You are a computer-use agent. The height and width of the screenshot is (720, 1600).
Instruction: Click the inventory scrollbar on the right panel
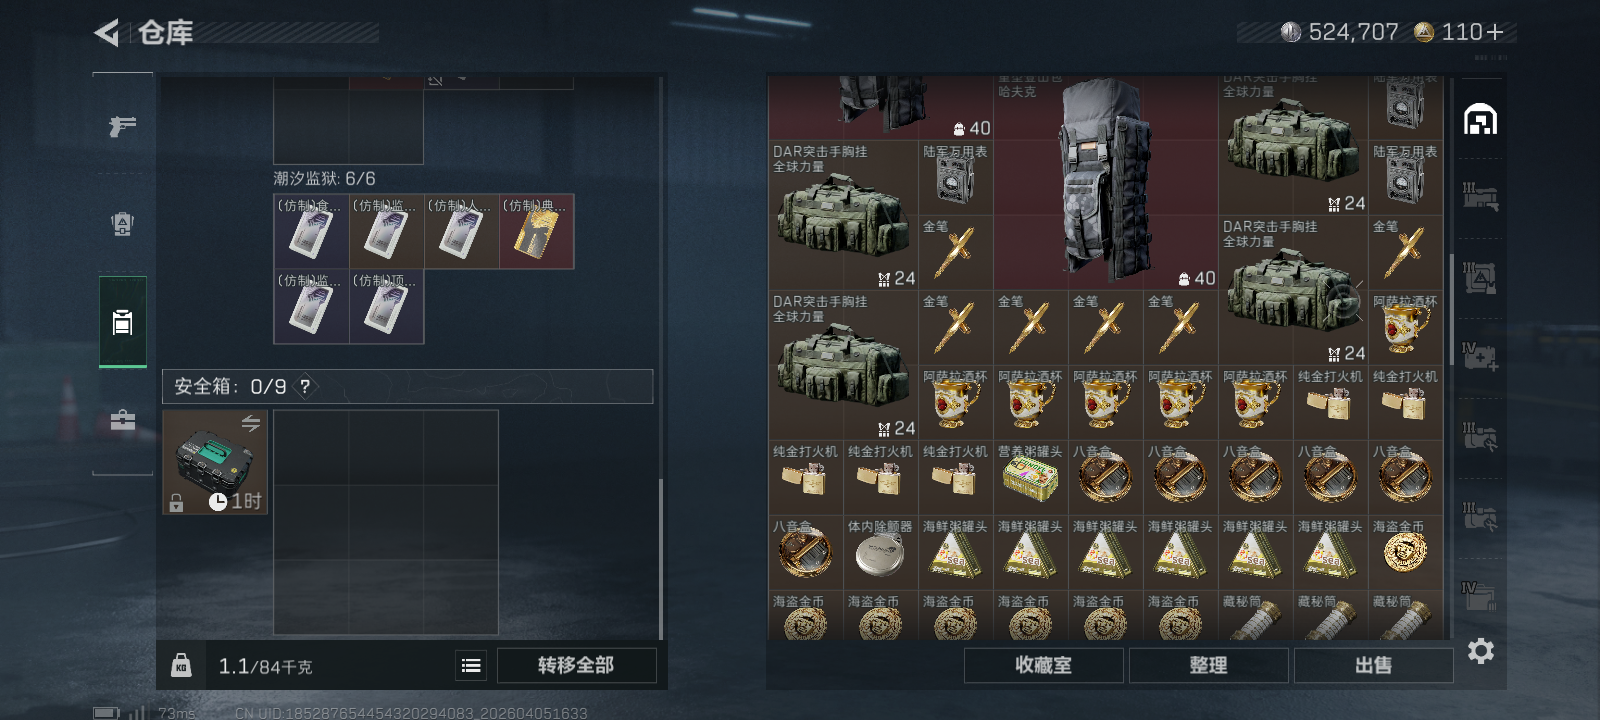pyautogui.click(x=1452, y=310)
